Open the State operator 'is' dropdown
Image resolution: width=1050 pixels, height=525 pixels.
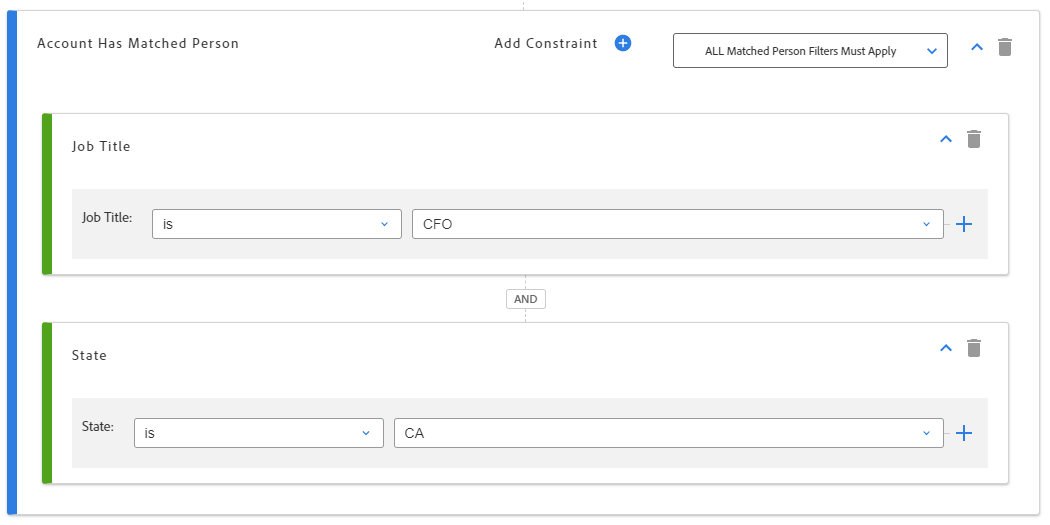pyautogui.click(x=258, y=433)
